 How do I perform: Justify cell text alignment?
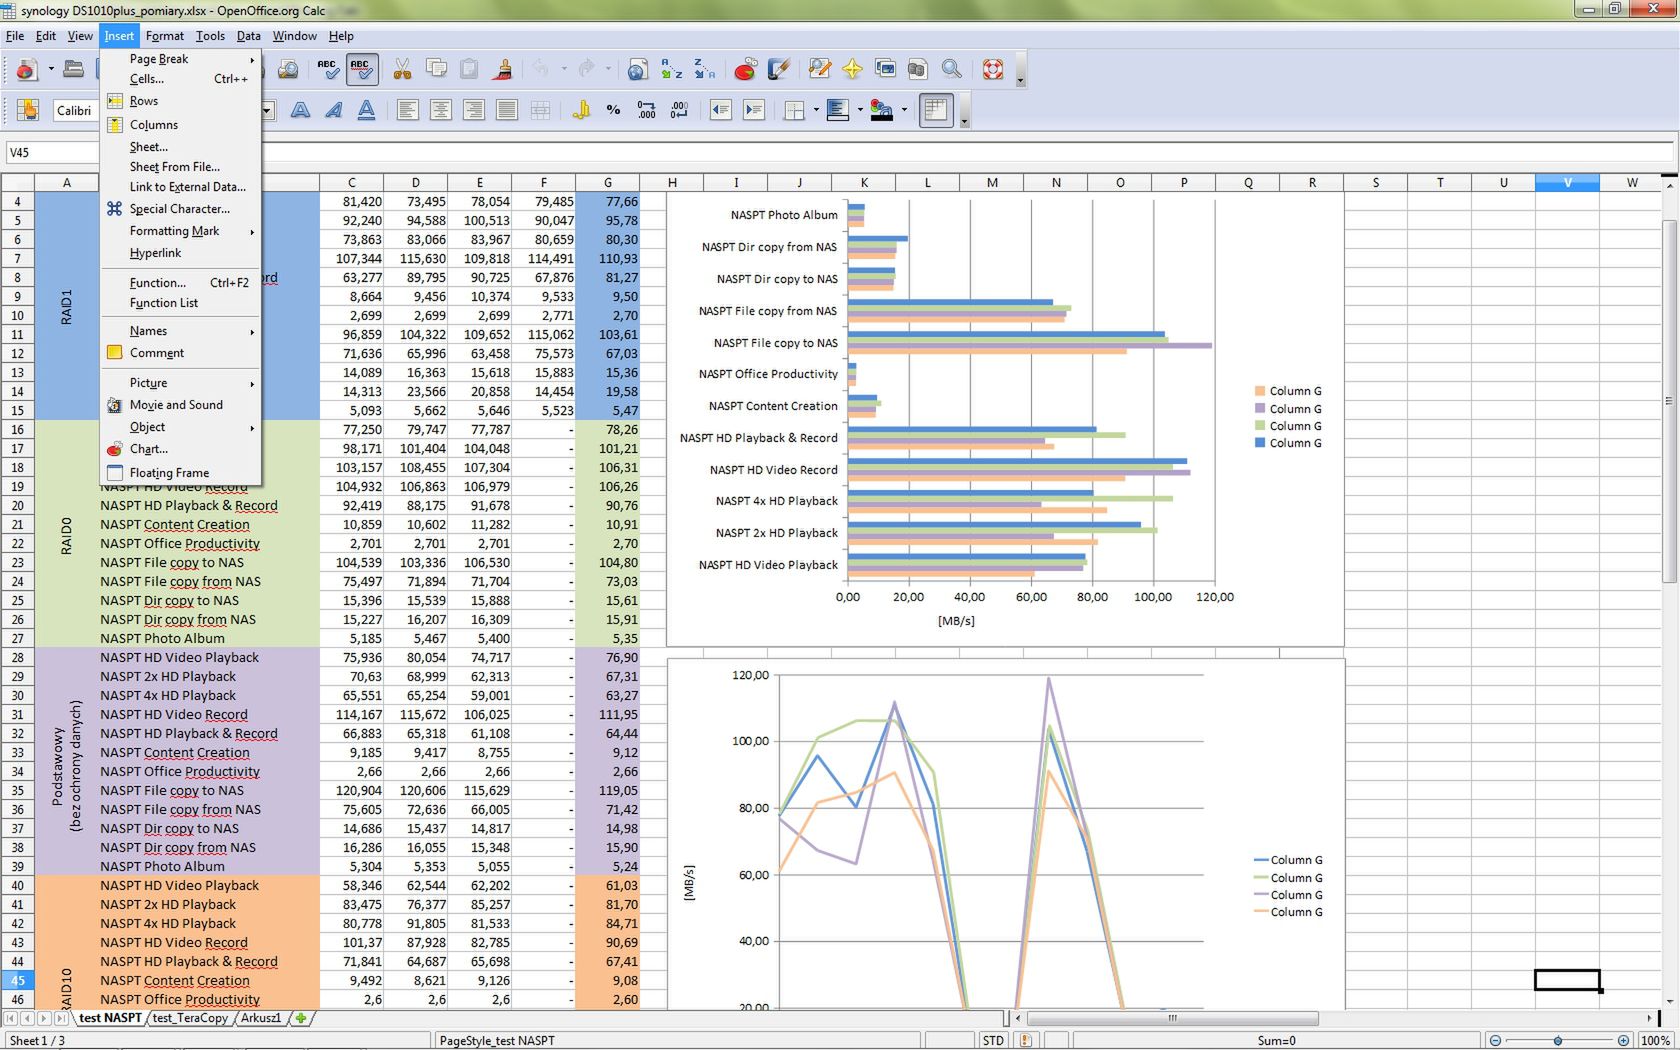pyautogui.click(x=507, y=110)
